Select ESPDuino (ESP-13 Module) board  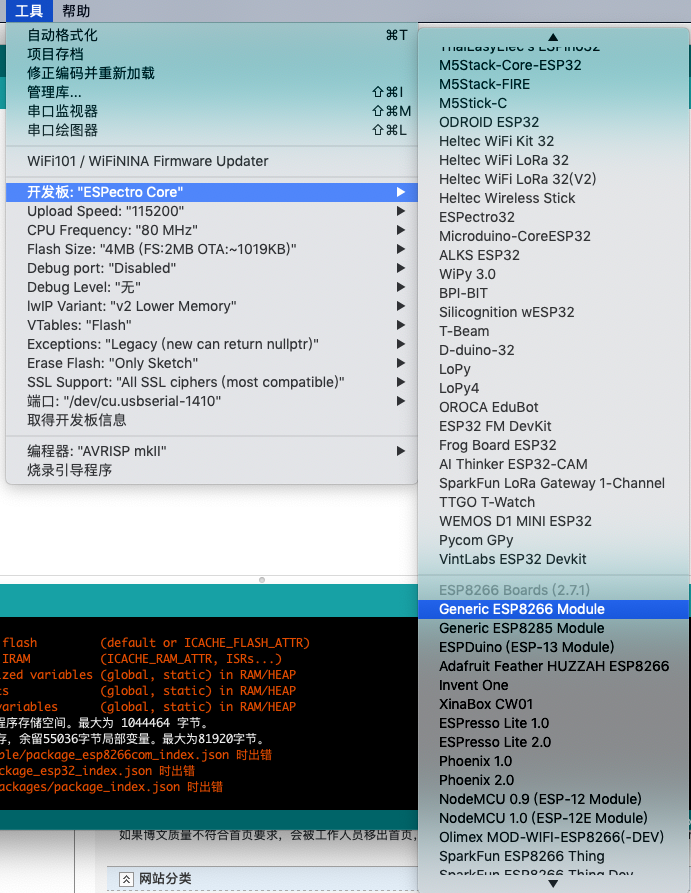553,647
